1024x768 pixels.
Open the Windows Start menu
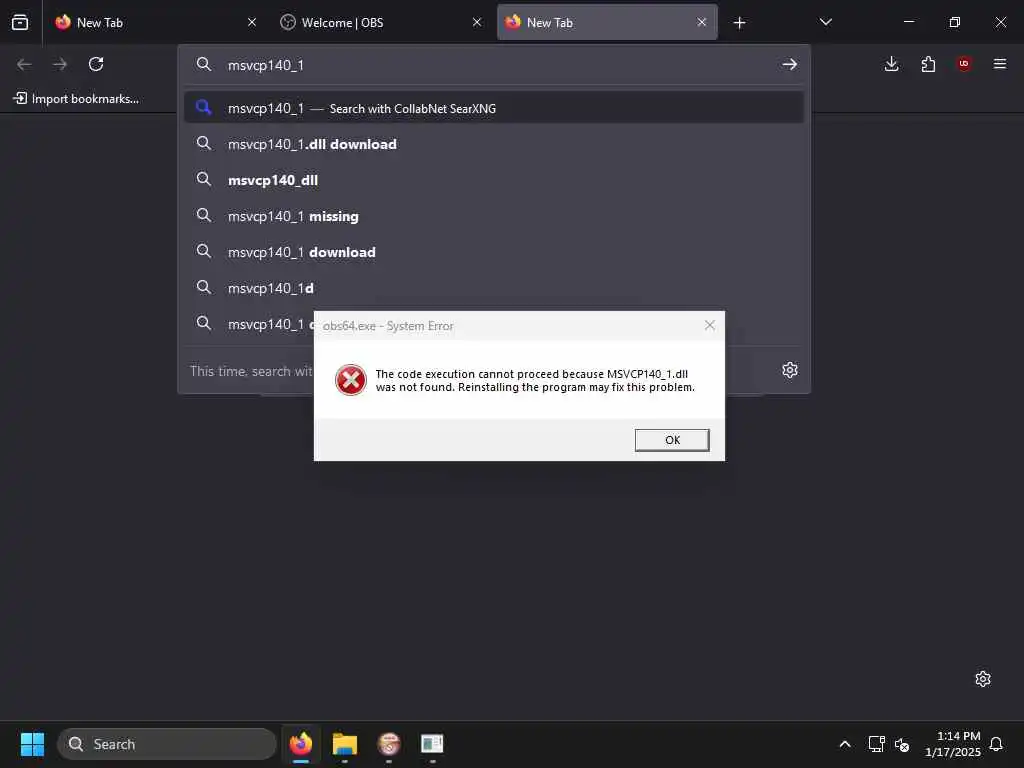32,744
